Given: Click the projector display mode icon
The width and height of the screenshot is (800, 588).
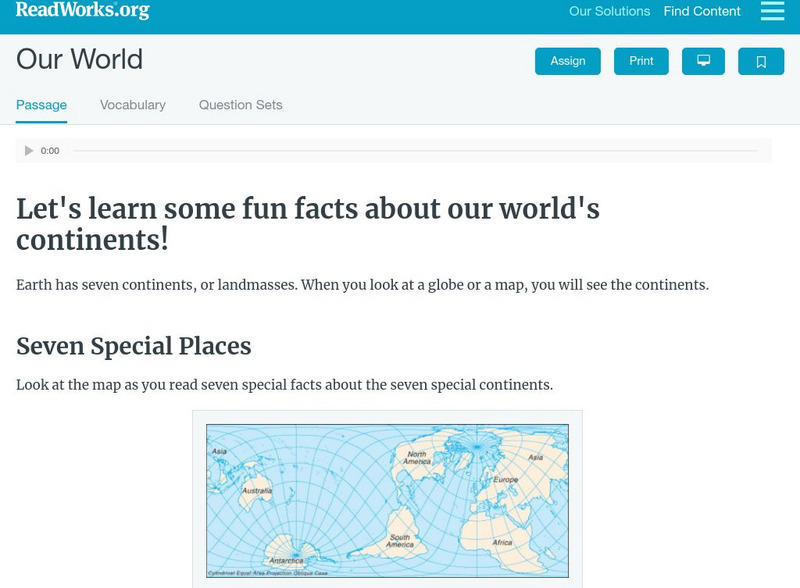Looking at the screenshot, I should [x=703, y=60].
